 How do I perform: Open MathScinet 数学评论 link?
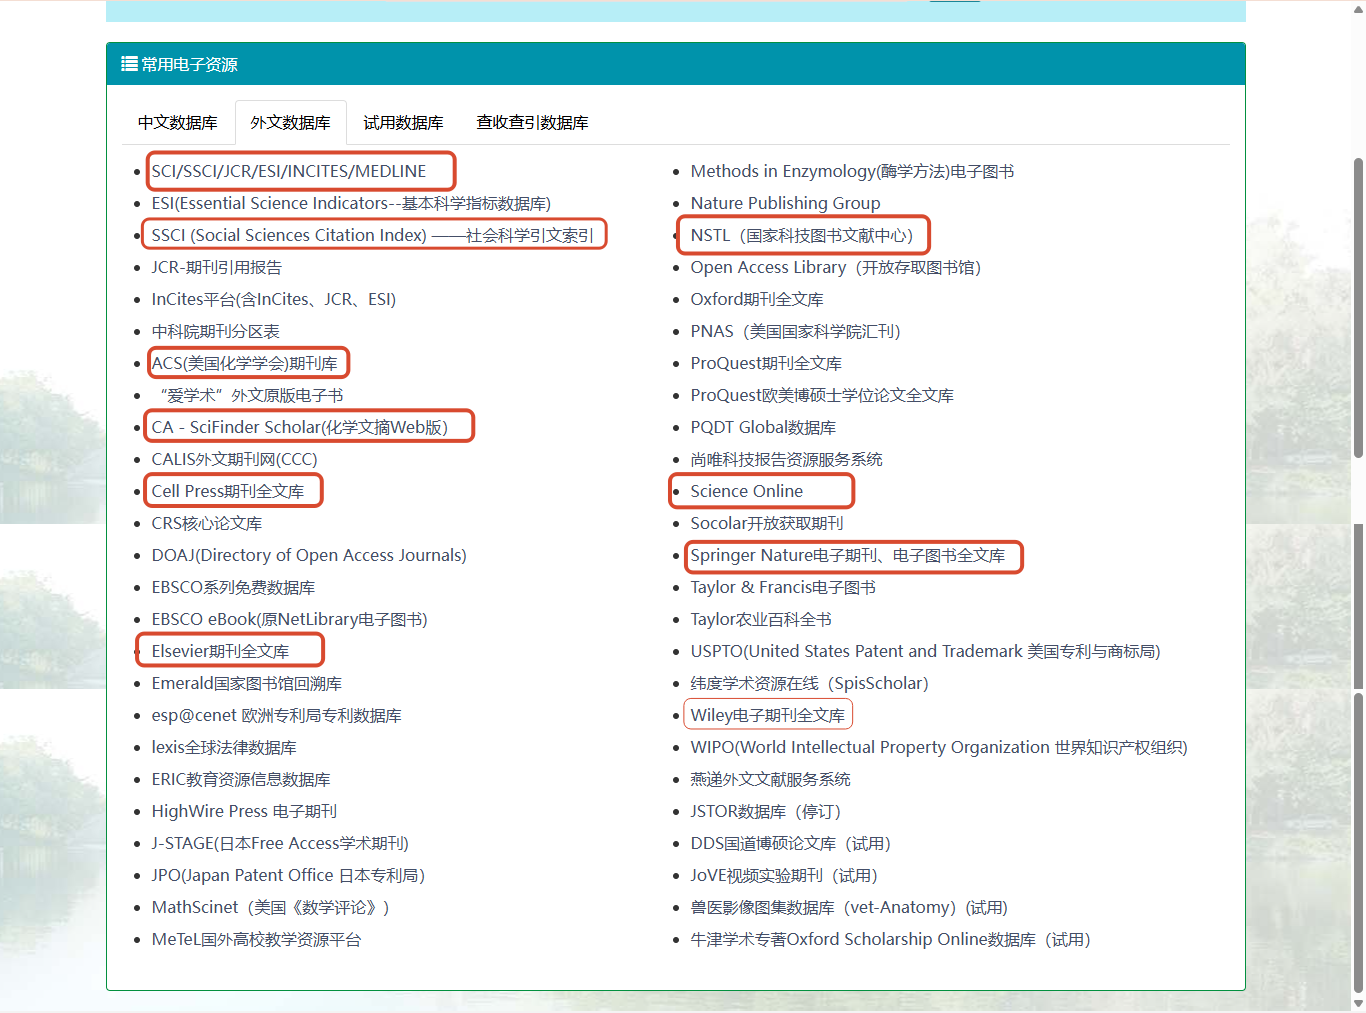[x=270, y=907]
